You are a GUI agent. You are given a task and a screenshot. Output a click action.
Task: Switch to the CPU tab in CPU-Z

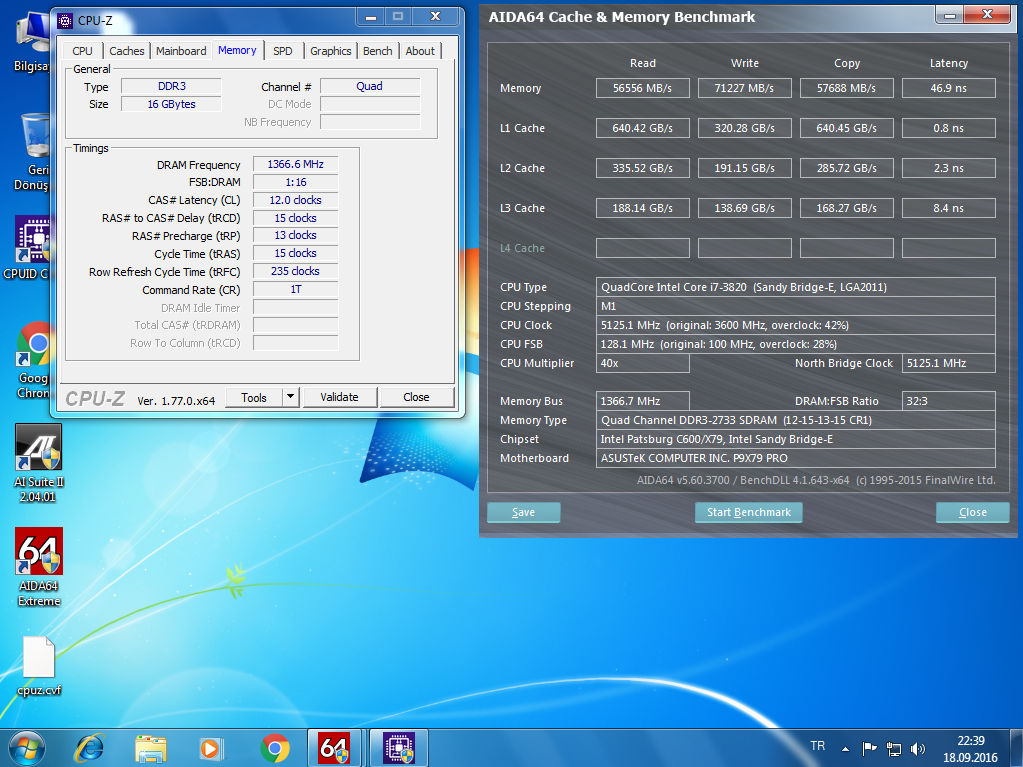point(82,51)
